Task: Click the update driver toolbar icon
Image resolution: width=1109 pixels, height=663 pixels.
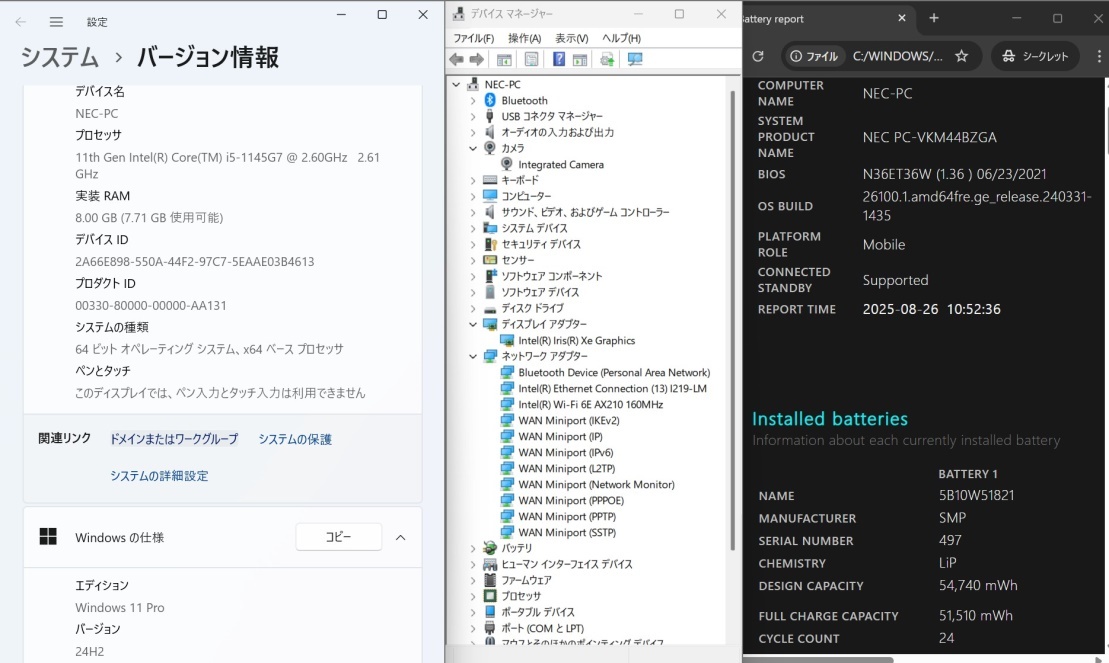Action: (x=607, y=59)
